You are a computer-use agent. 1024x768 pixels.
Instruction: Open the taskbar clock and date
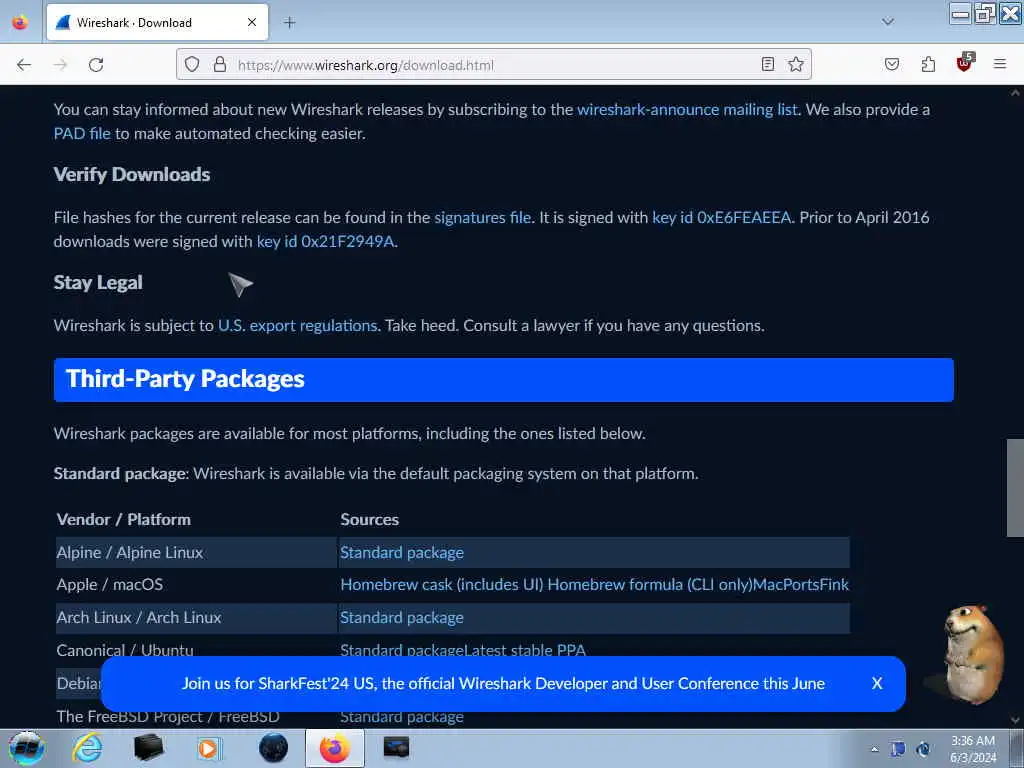click(x=973, y=749)
